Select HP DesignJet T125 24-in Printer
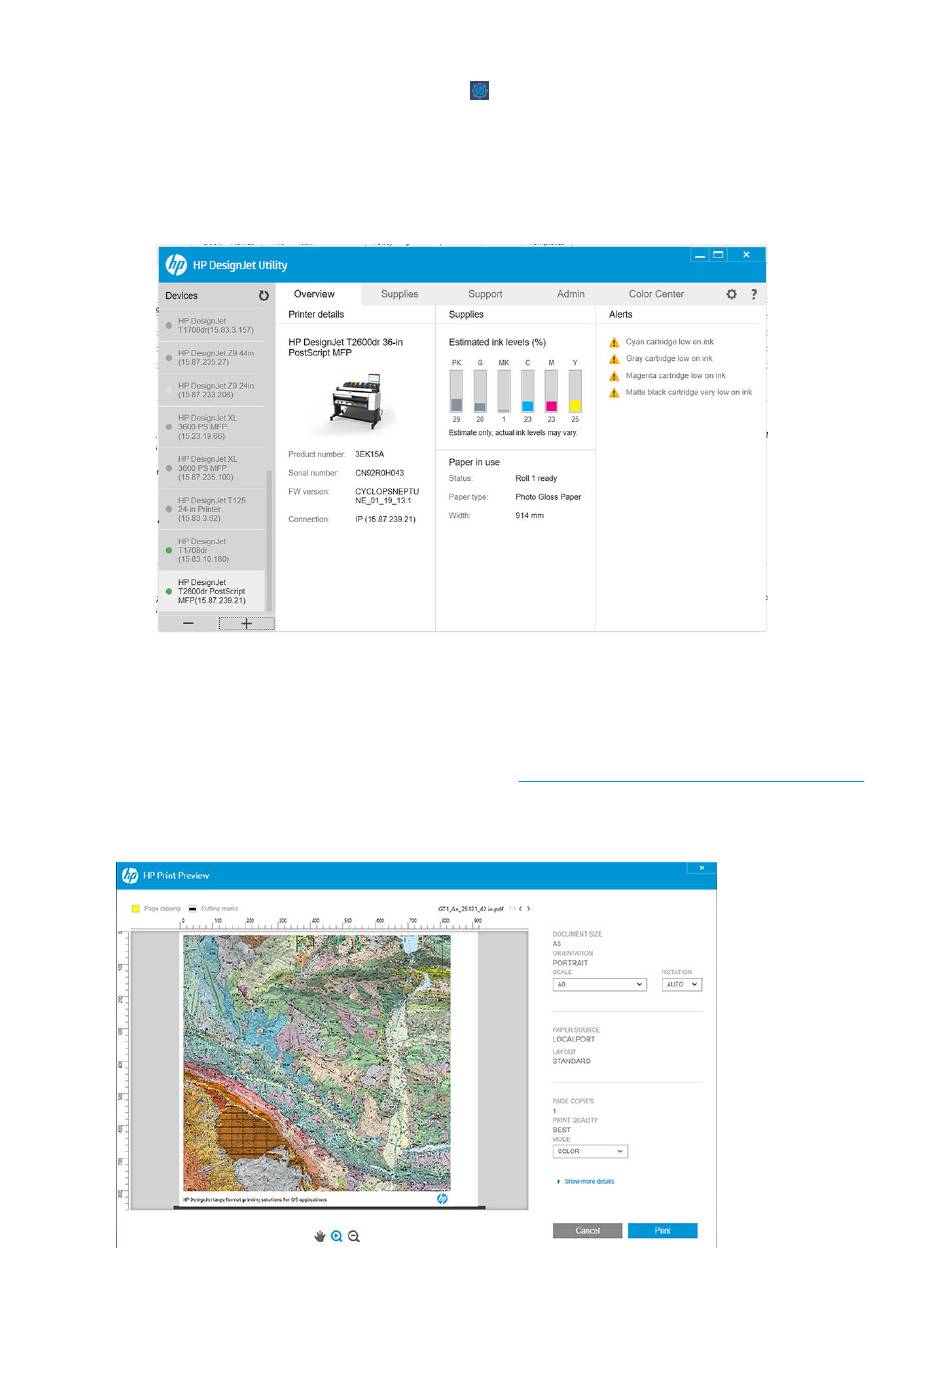The height and width of the screenshot is (1398, 950). click(212, 509)
